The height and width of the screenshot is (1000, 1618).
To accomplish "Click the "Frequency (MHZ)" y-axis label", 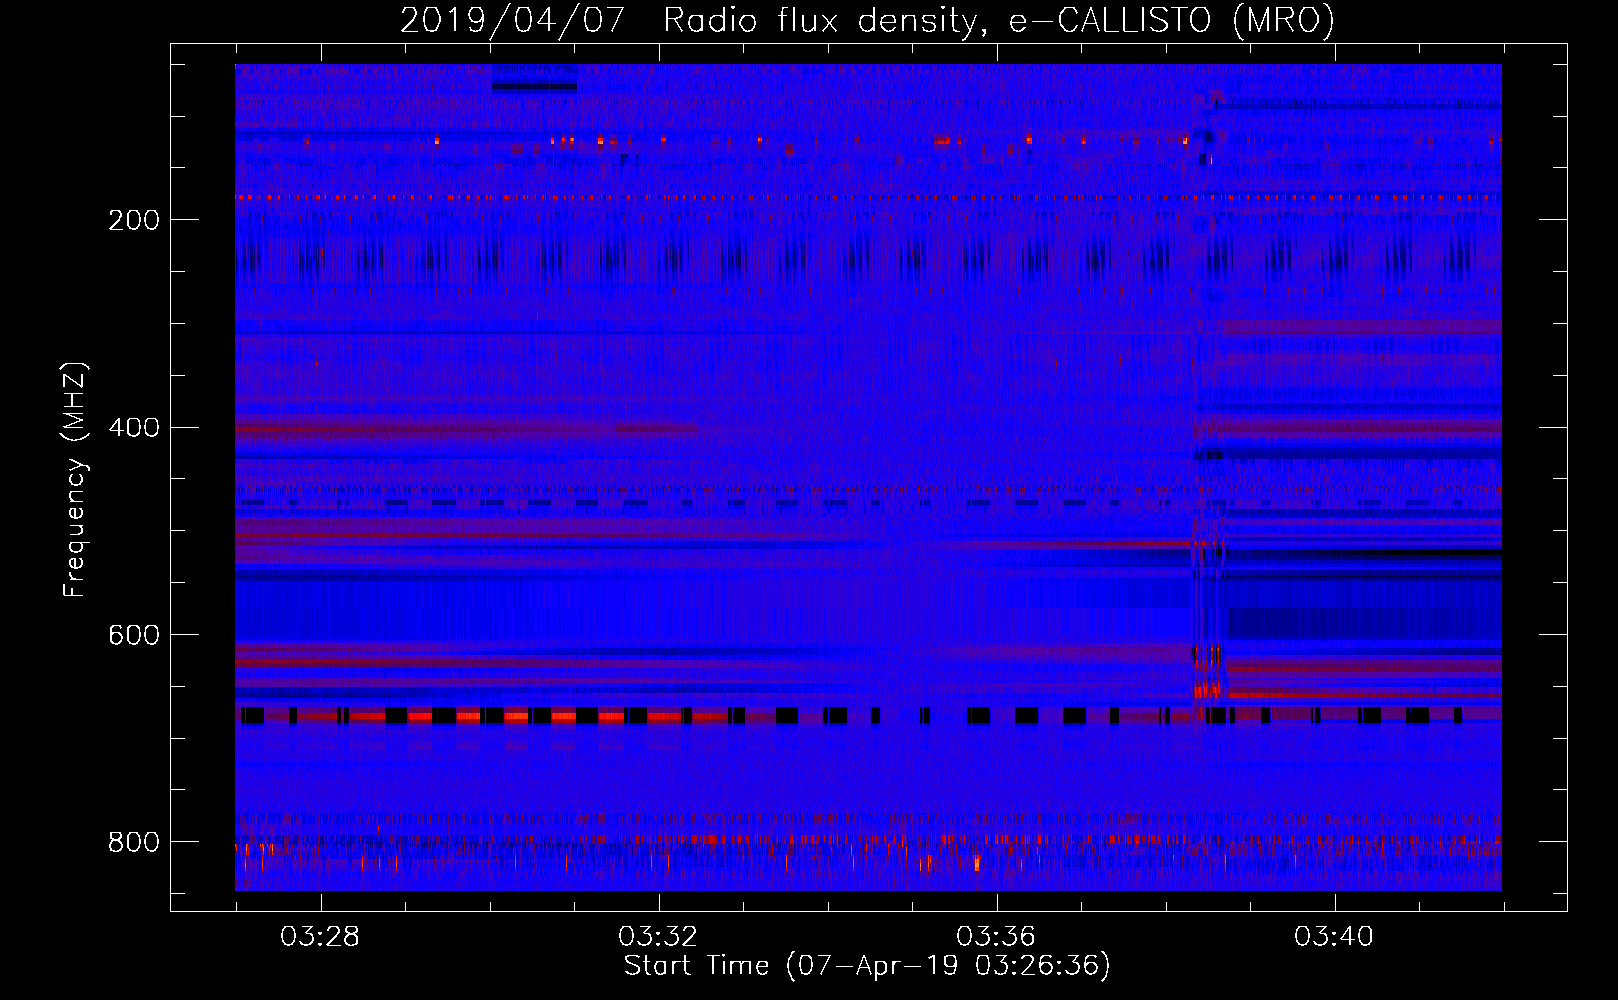I will [x=75, y=480].
